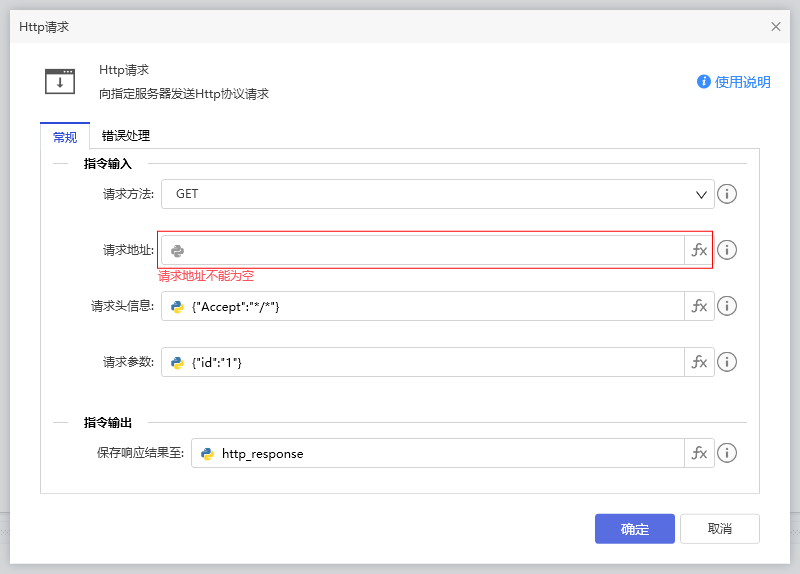
Task: Switch to the 错误处理 tab
Action: tap(126, 136)
